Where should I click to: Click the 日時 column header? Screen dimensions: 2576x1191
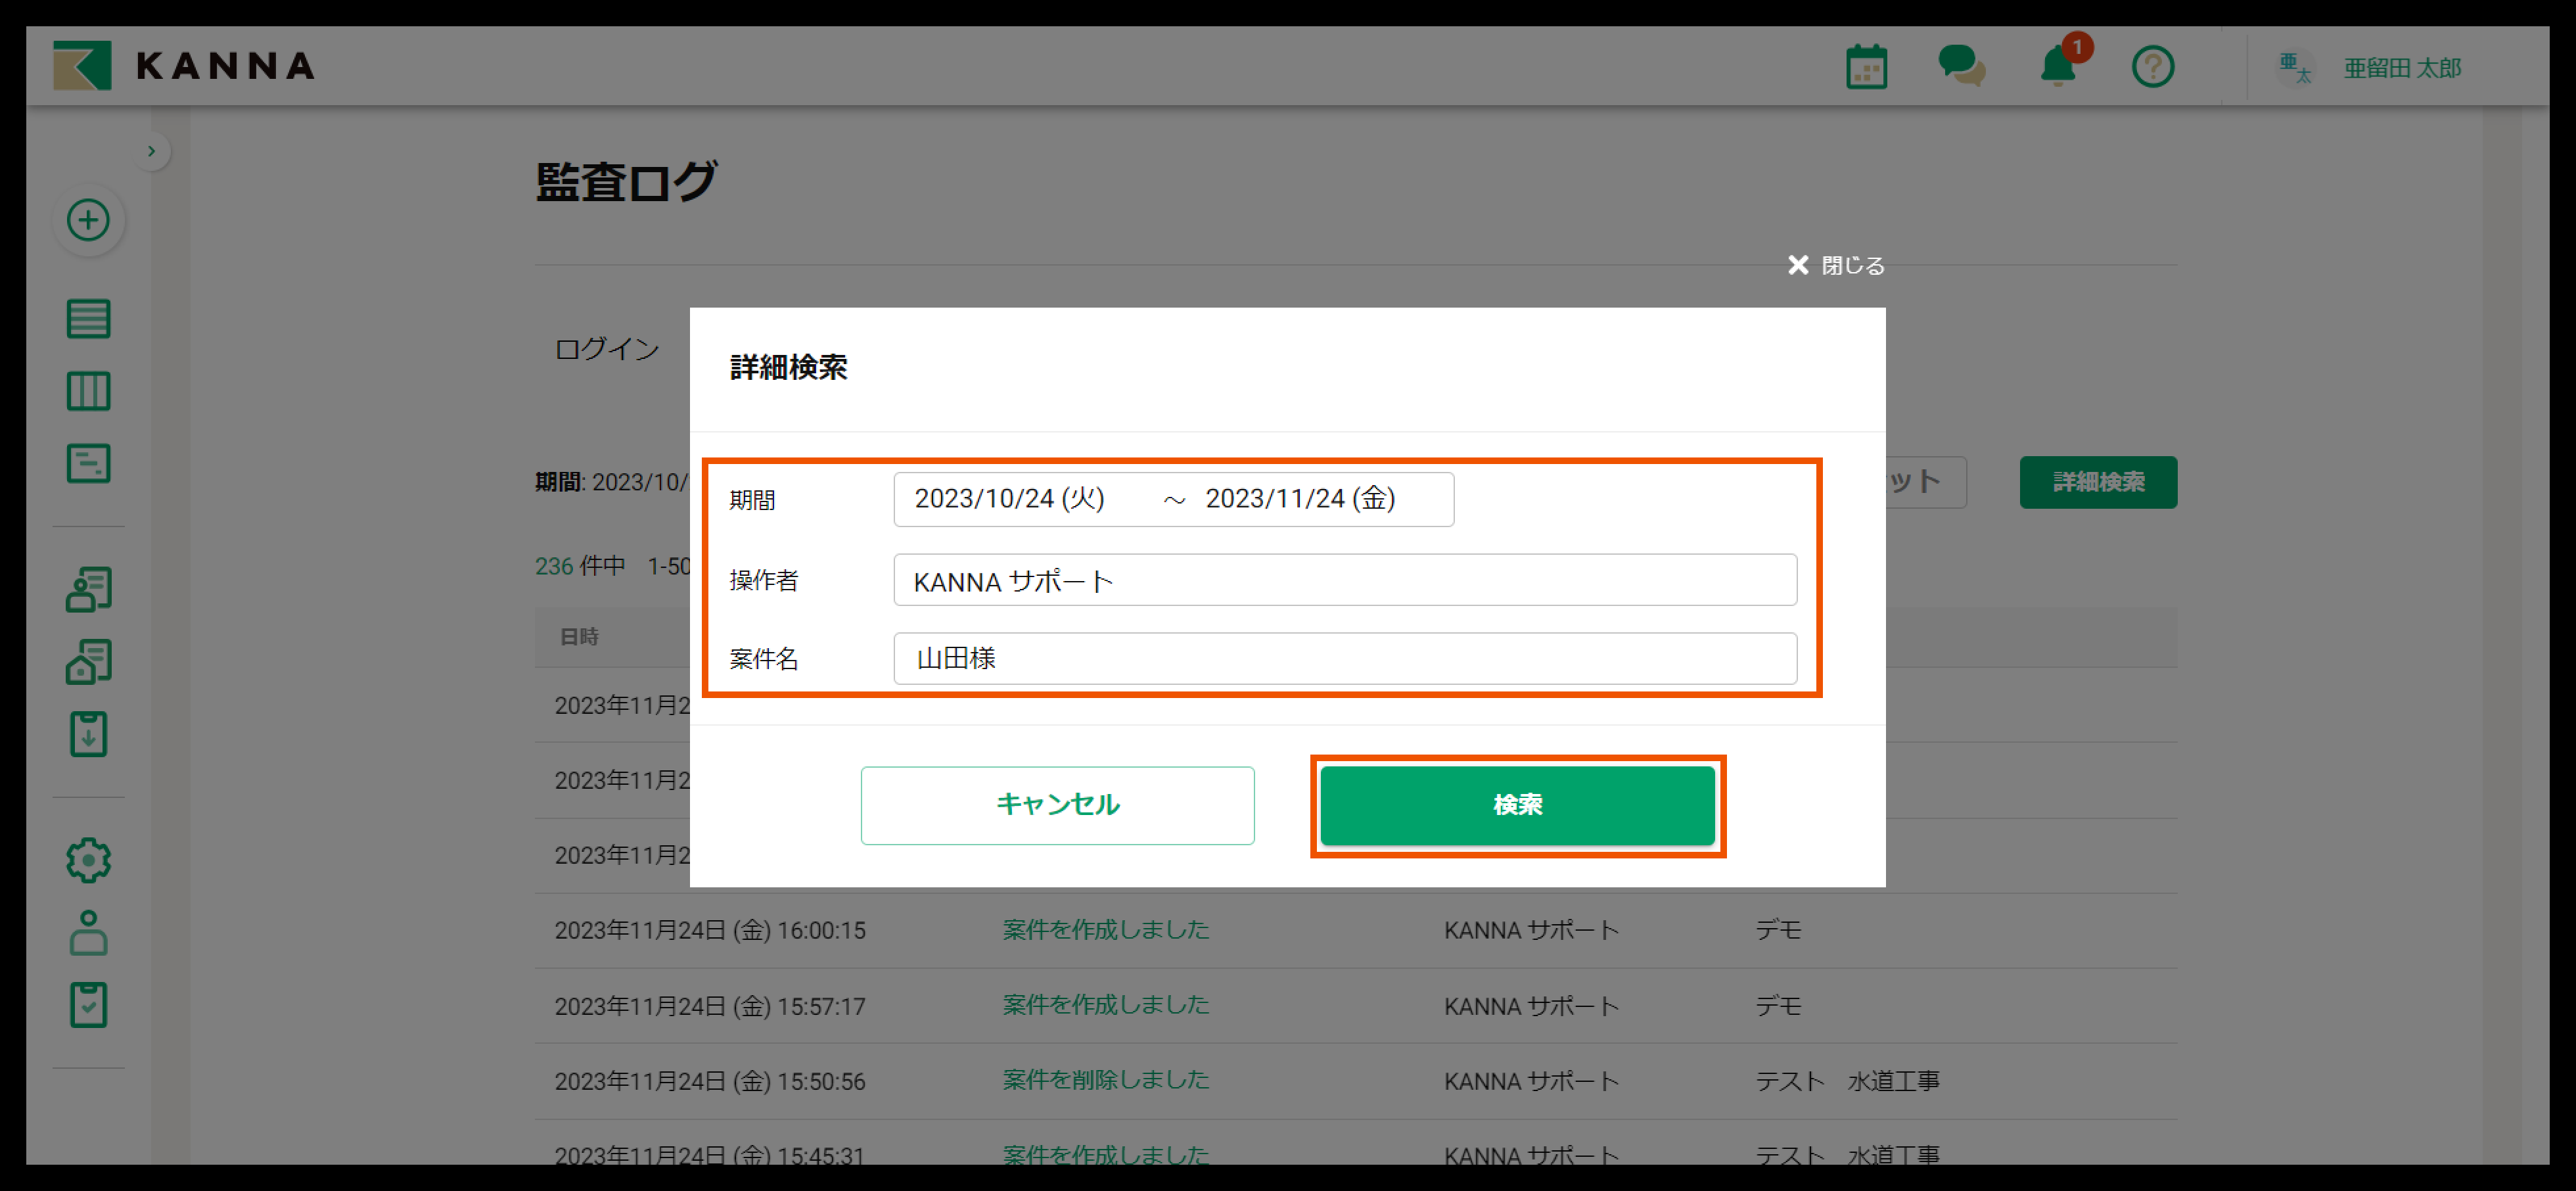click(579, 637)
